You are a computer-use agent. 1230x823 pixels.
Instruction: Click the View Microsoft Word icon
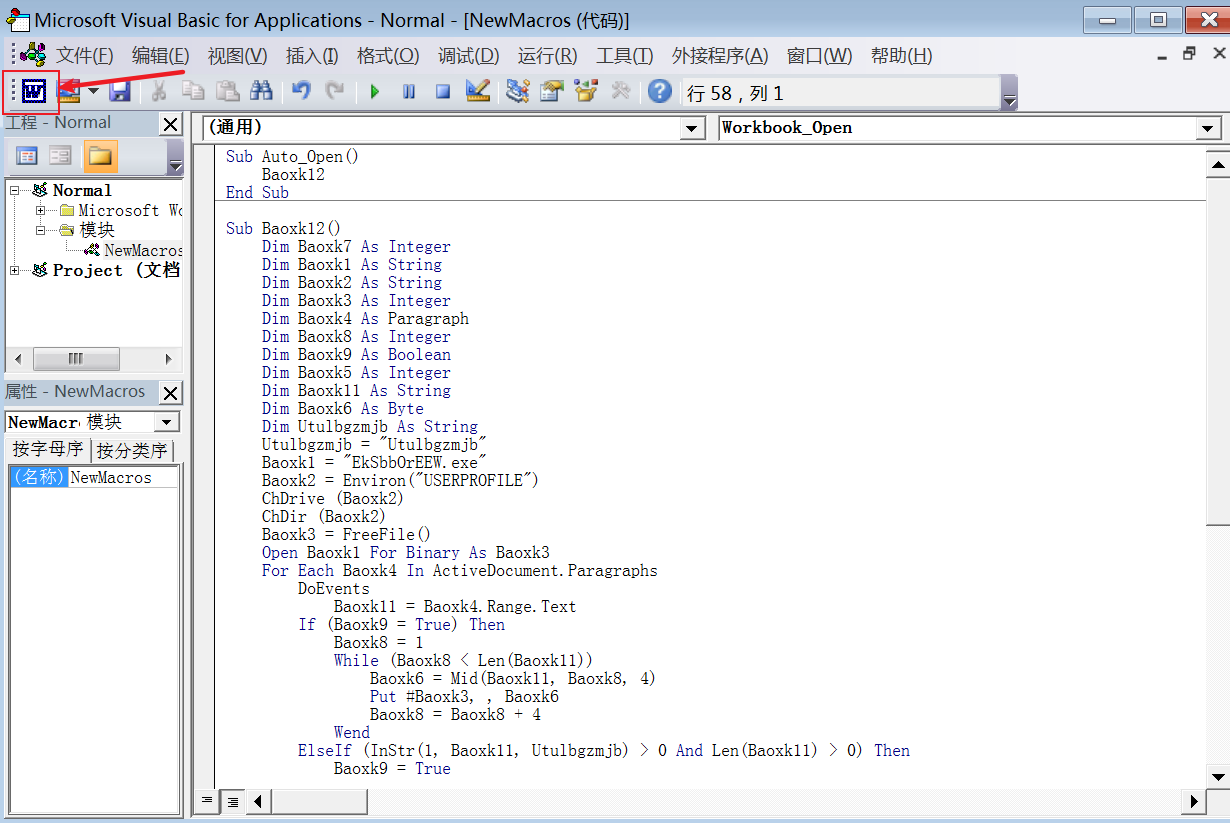click(34, 92)
